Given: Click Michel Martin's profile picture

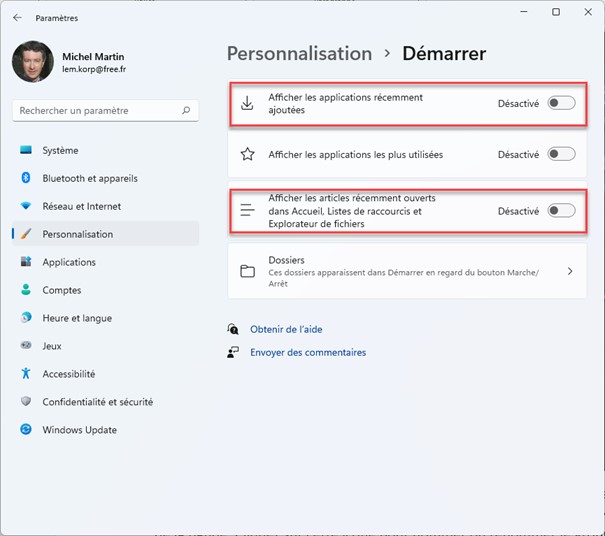Looking at the screenshot, I should (x=32, y=62).
